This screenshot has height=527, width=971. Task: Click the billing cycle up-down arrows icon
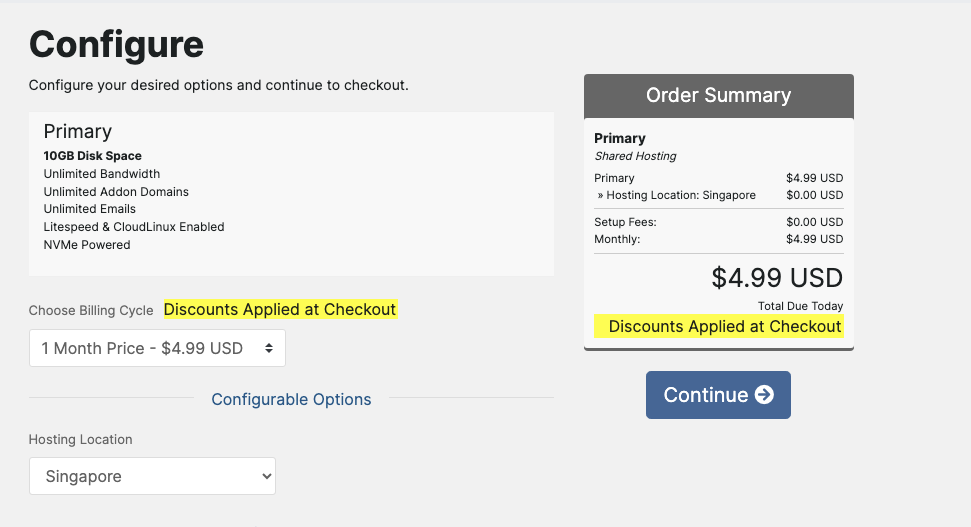[x=268, y=348]
